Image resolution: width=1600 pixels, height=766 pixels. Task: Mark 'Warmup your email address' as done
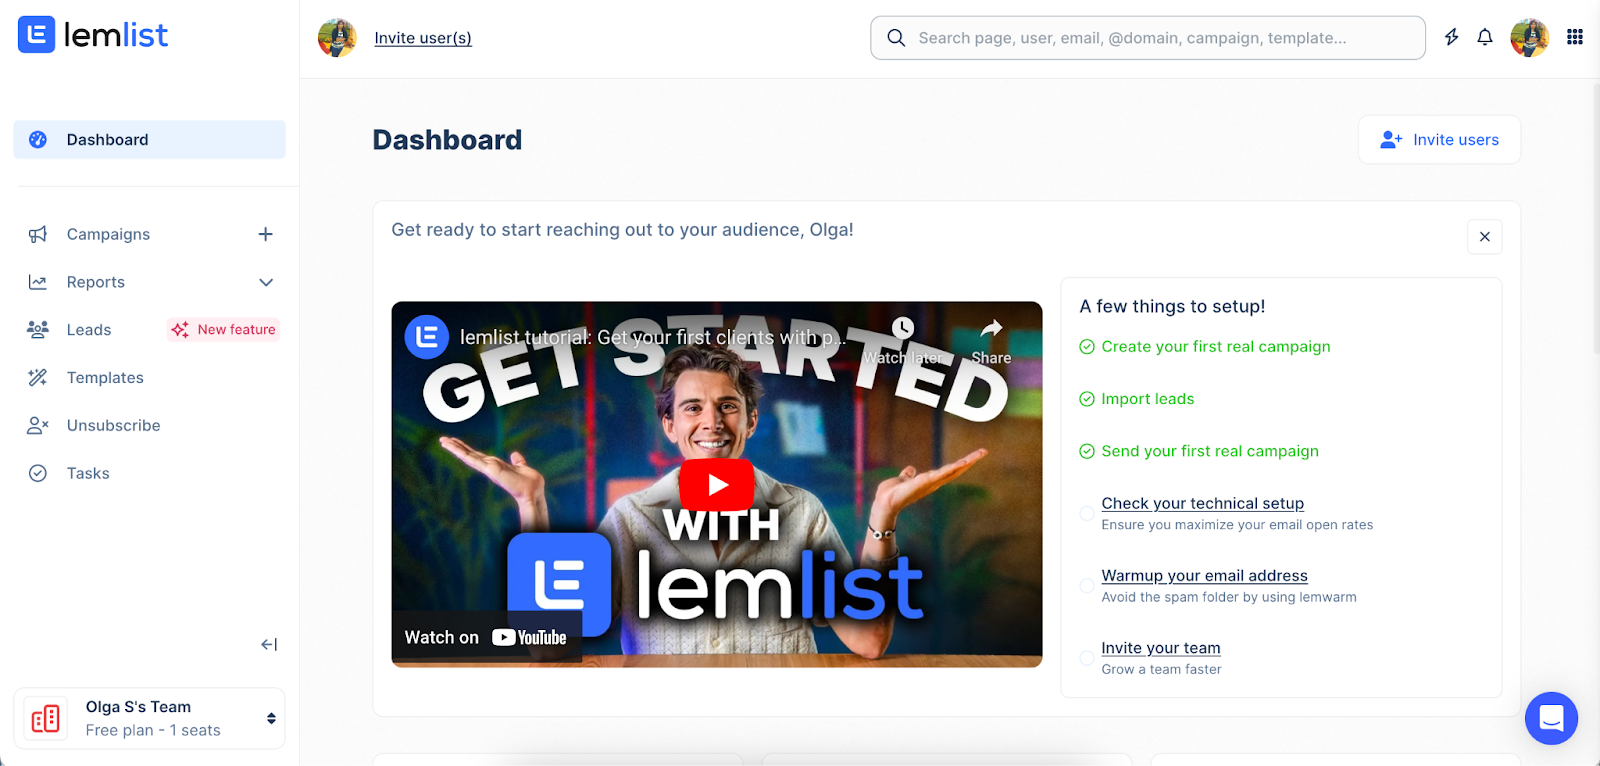(x=1086, y=585)
